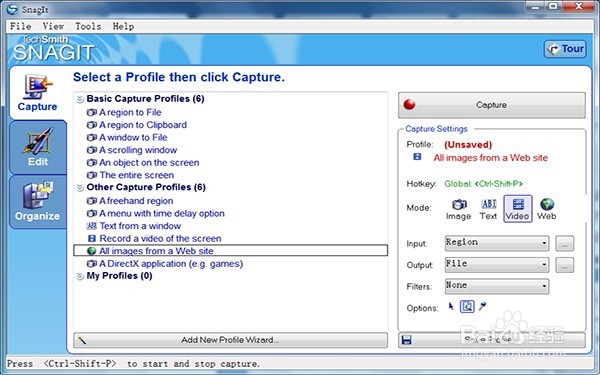Click the SnagIt title bar icon
The width and height of the screenshot is (600, 375).
[x=12, y=9]
